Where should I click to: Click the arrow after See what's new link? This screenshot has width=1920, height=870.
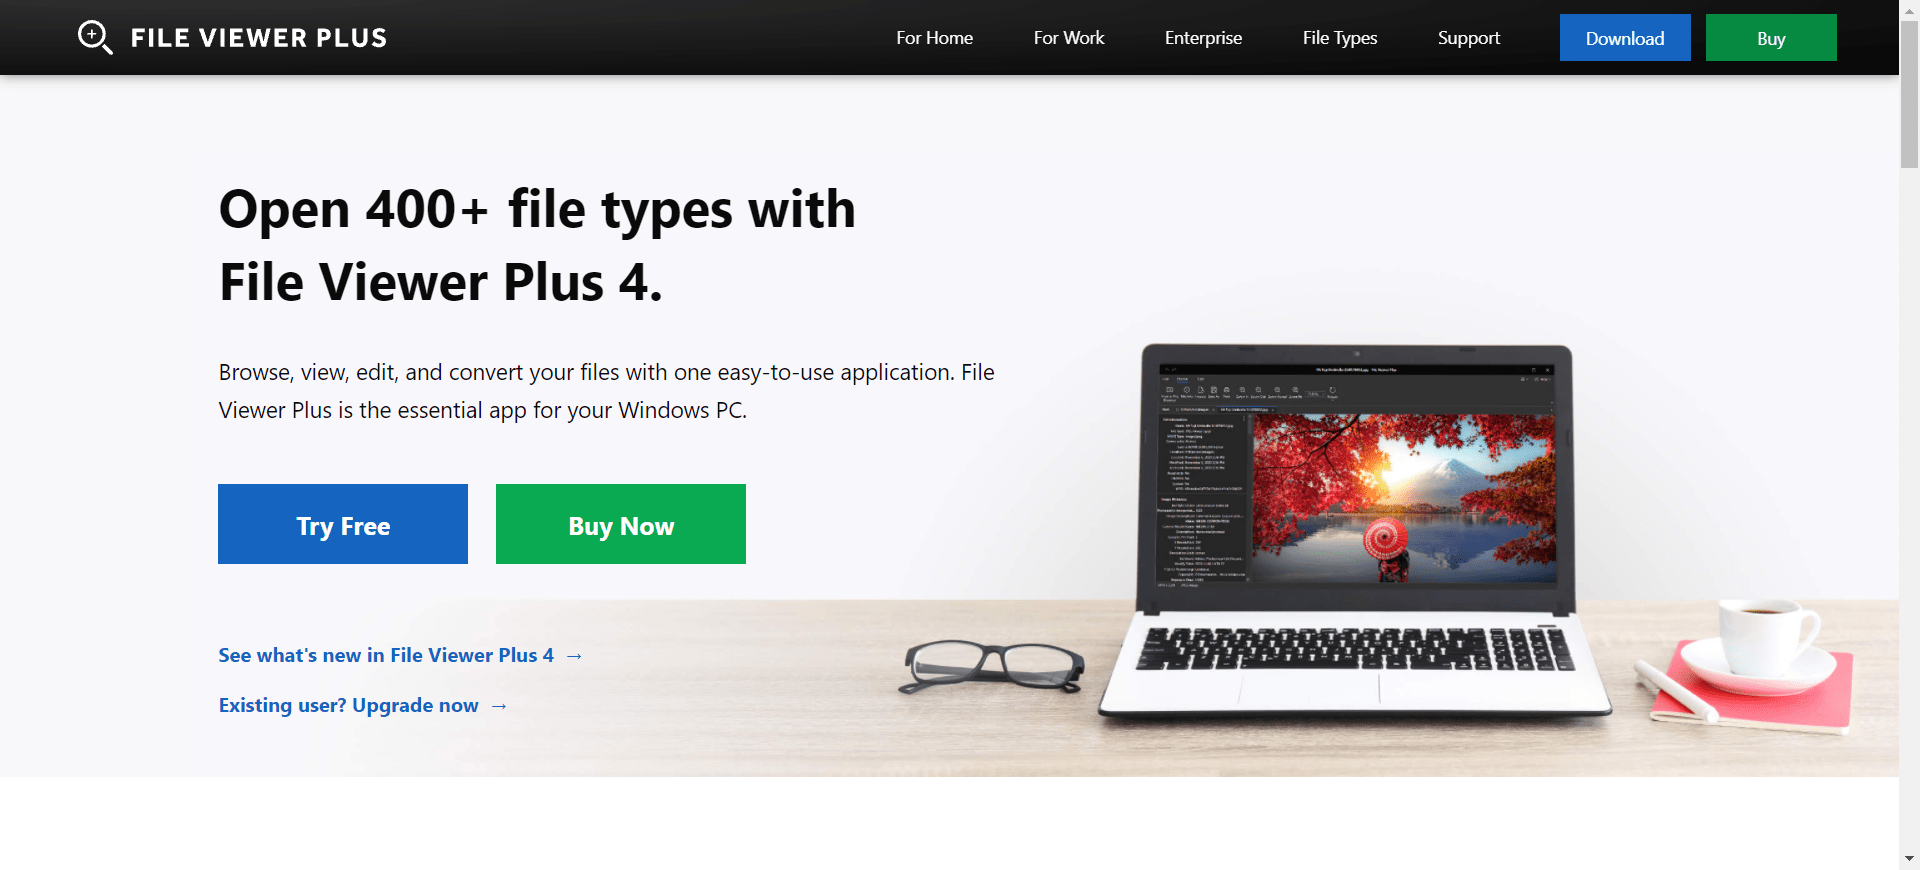tap(574, 656)
